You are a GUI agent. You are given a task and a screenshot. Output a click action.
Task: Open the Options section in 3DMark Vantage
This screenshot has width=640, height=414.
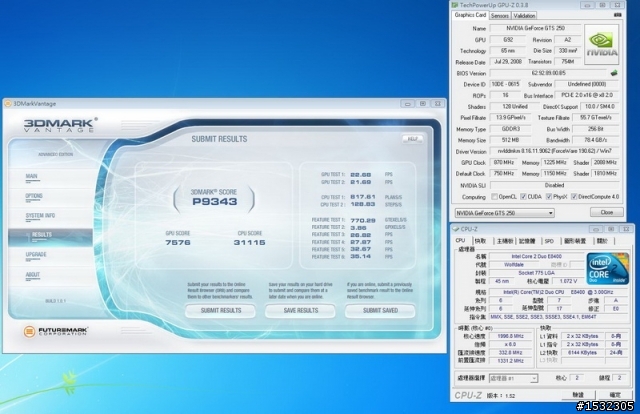pyautogui.click(x=34, y=196)
